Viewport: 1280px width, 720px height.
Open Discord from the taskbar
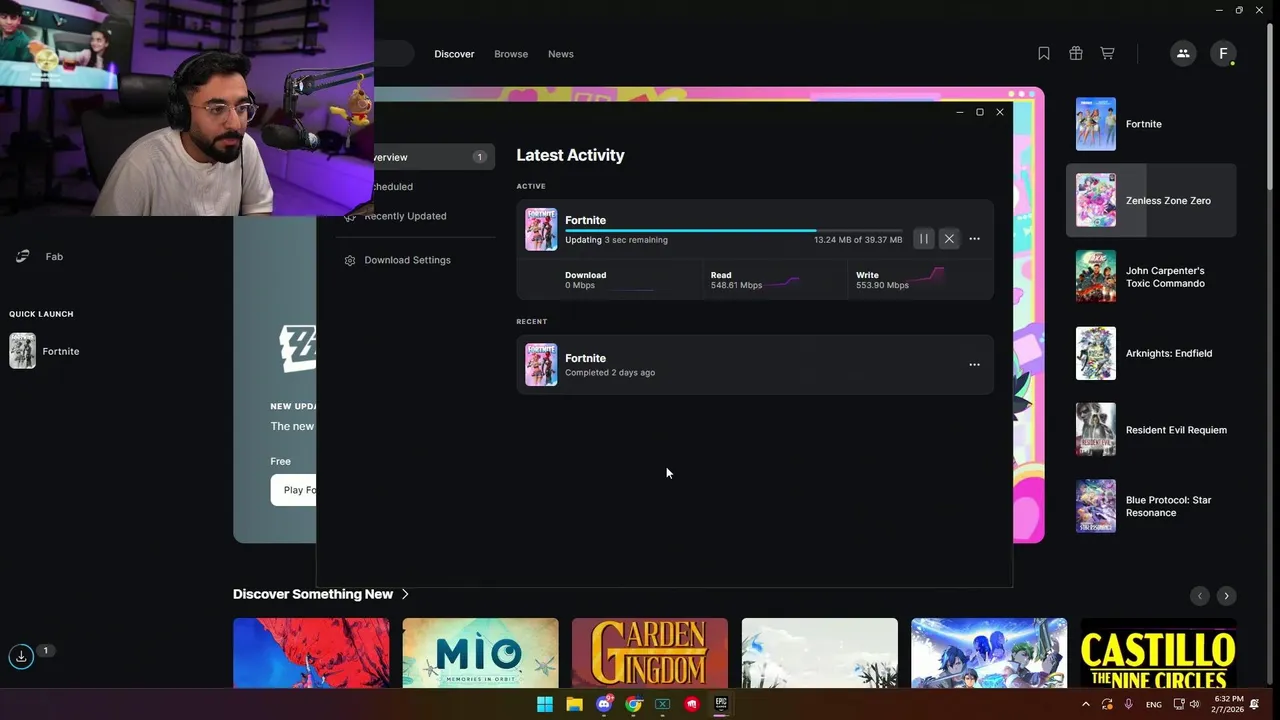(x=604, y=704)
